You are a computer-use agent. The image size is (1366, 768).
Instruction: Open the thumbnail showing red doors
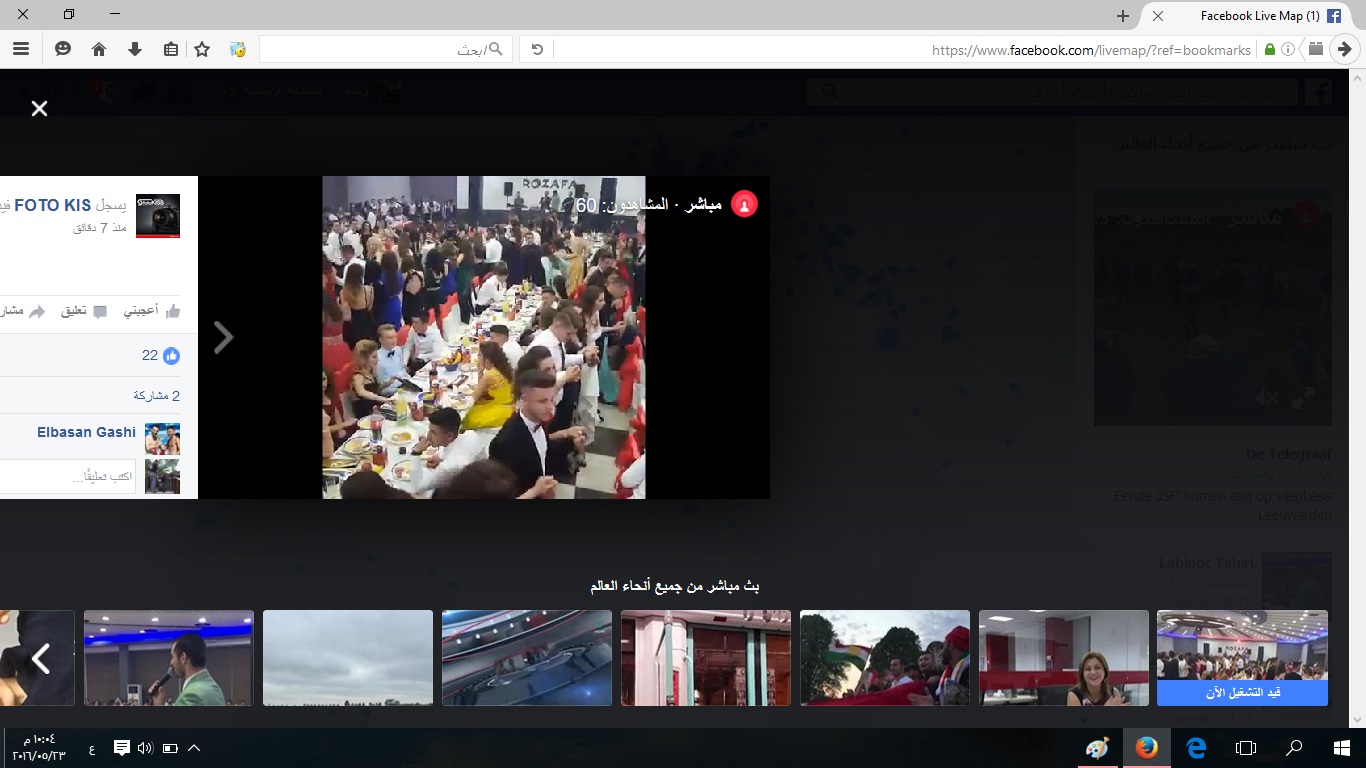coord(706,658)
